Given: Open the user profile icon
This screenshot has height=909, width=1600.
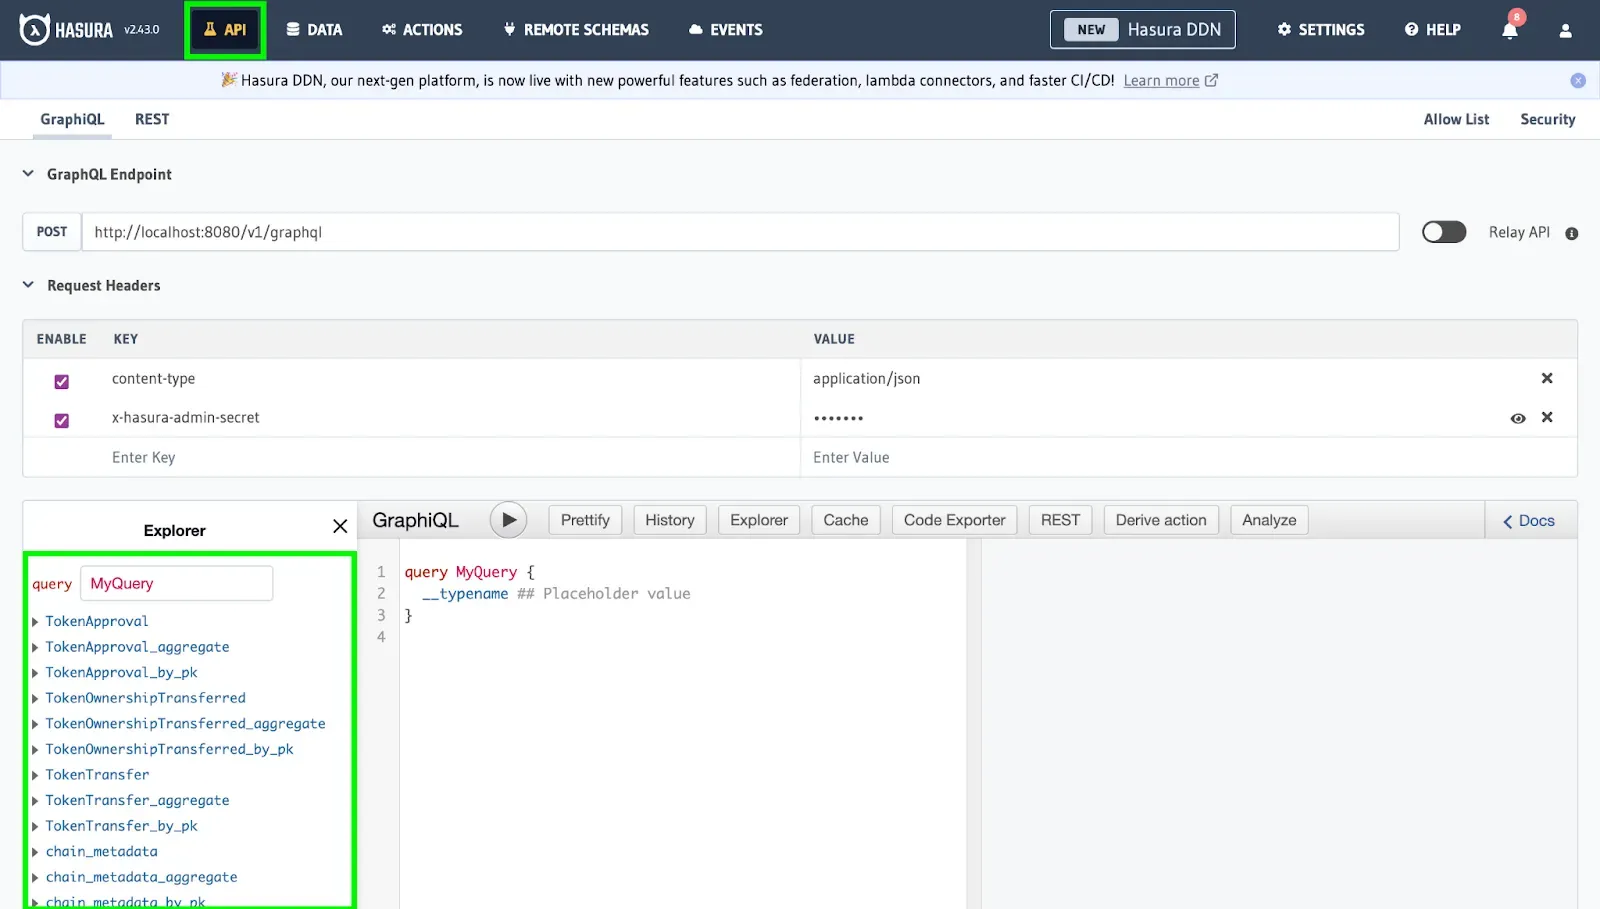Looking at the screenshot, I should 1565,31.
